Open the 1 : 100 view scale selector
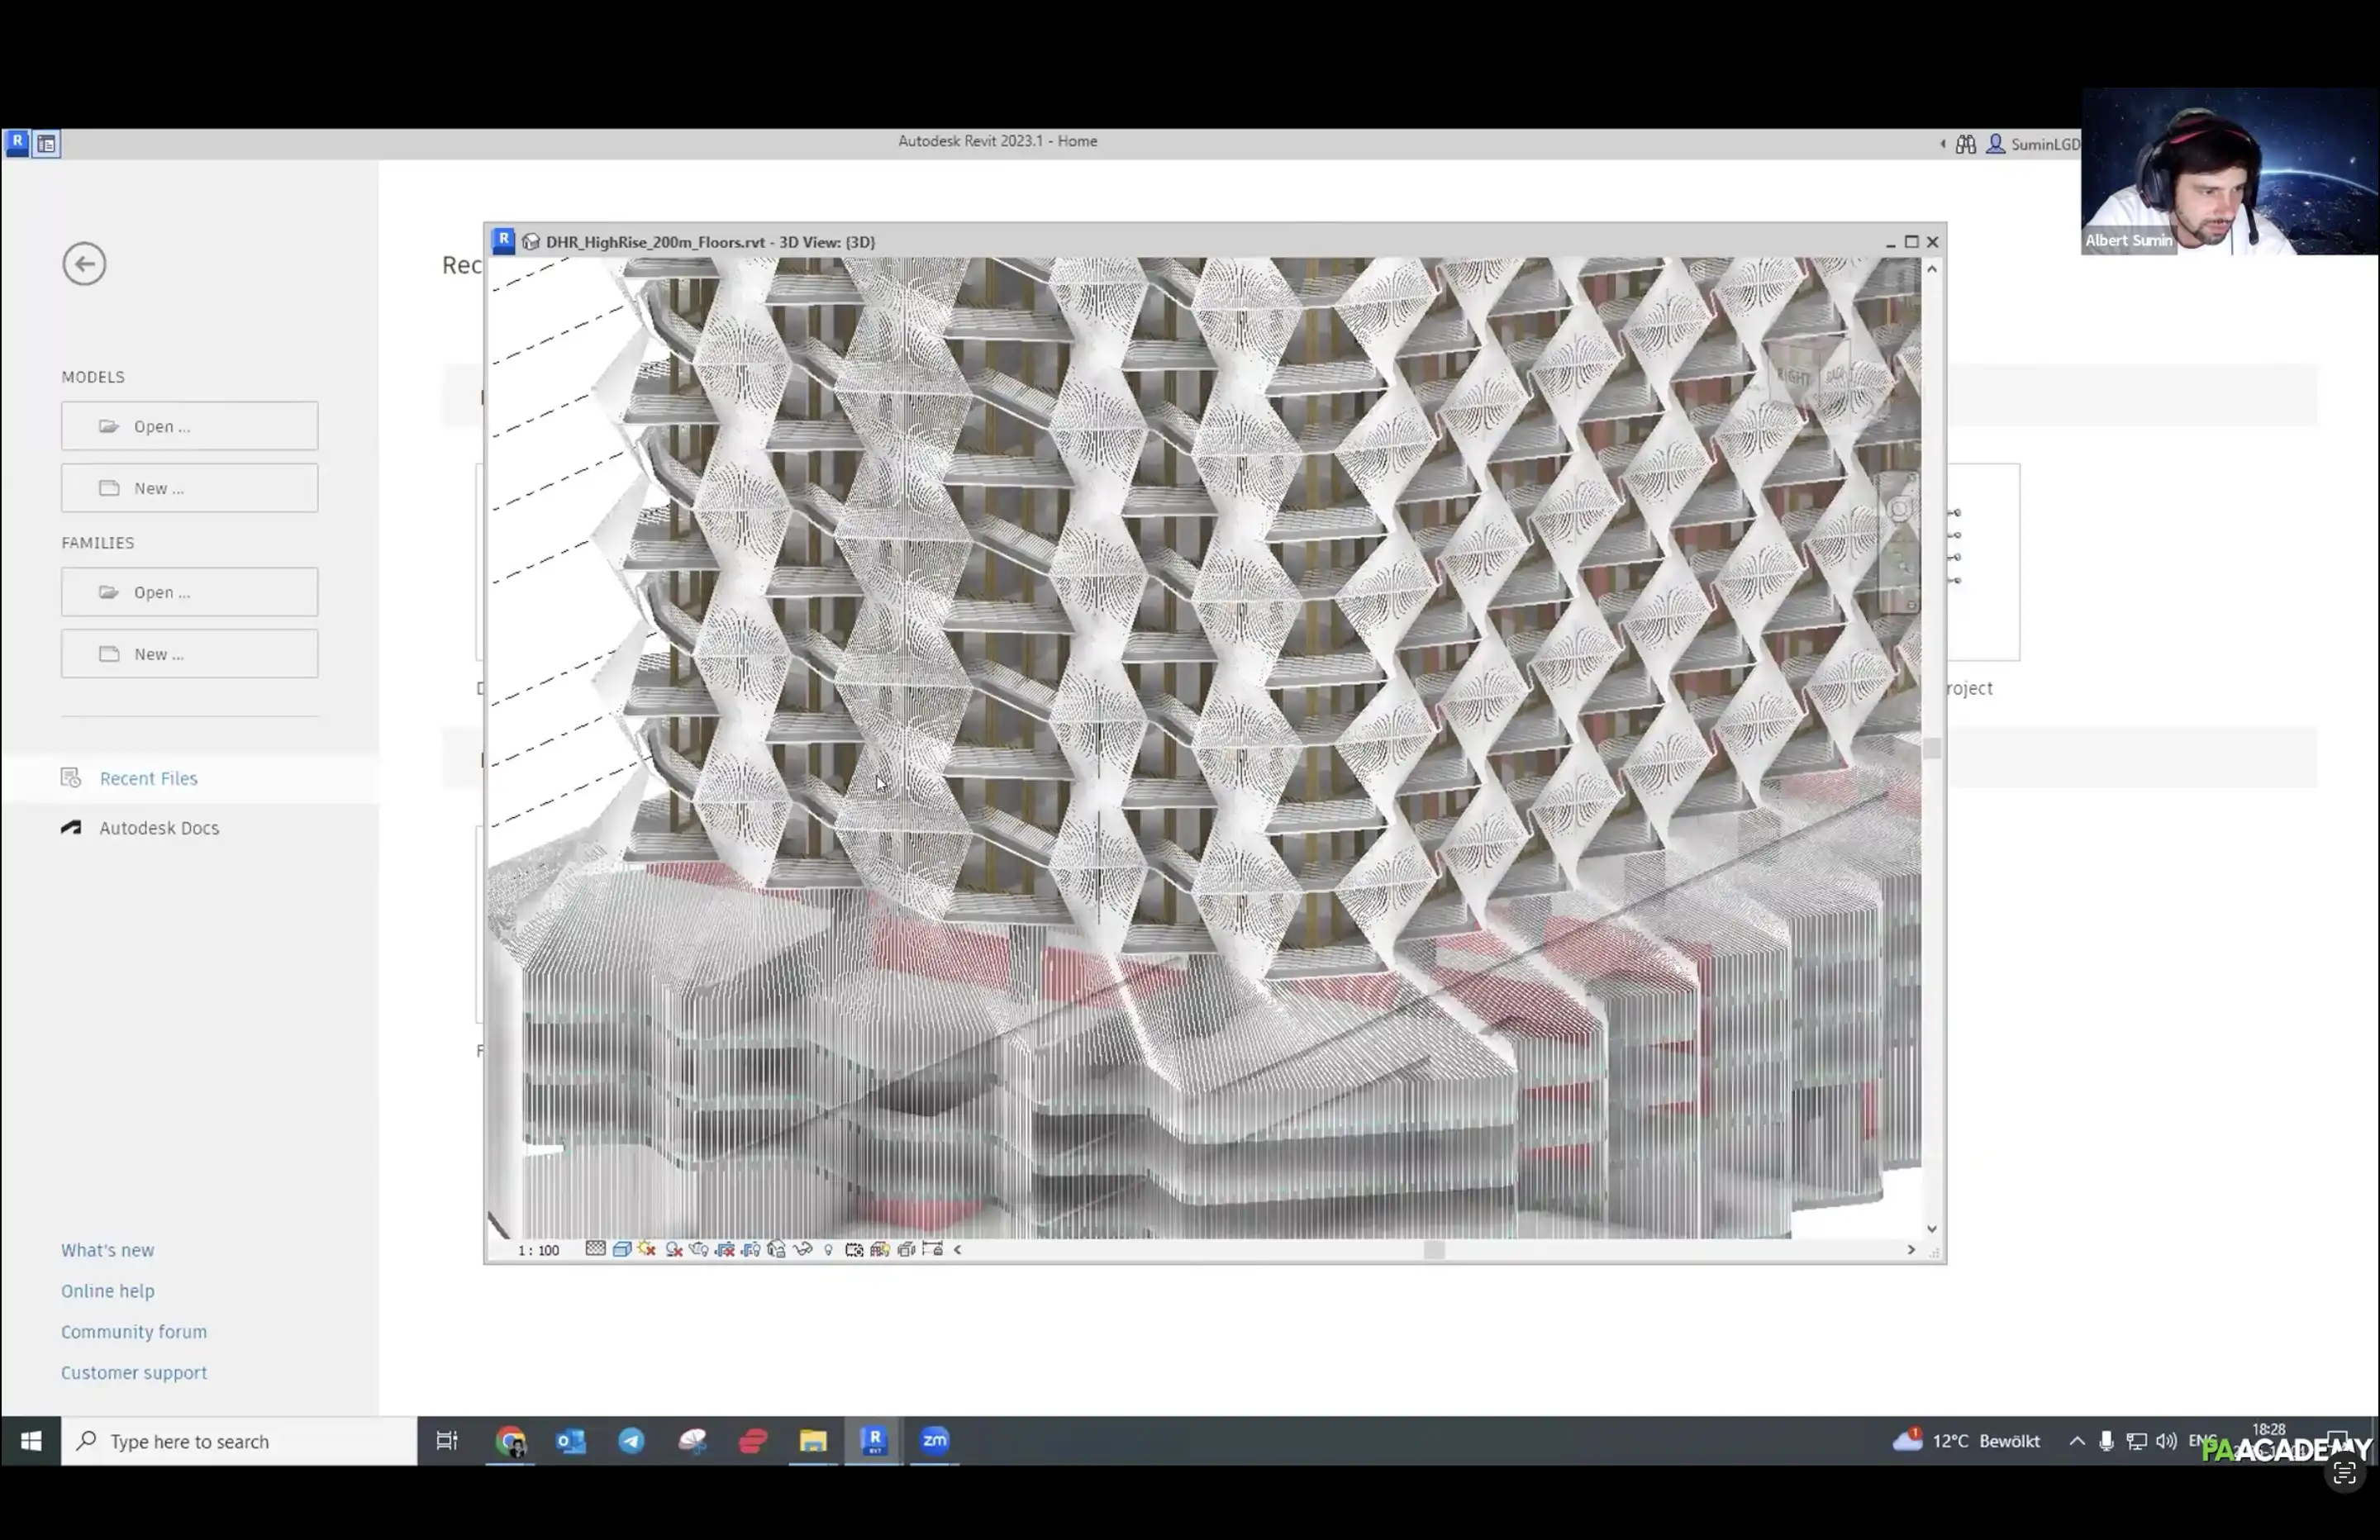The image size is (2380, 1540). coord(538,1250)
